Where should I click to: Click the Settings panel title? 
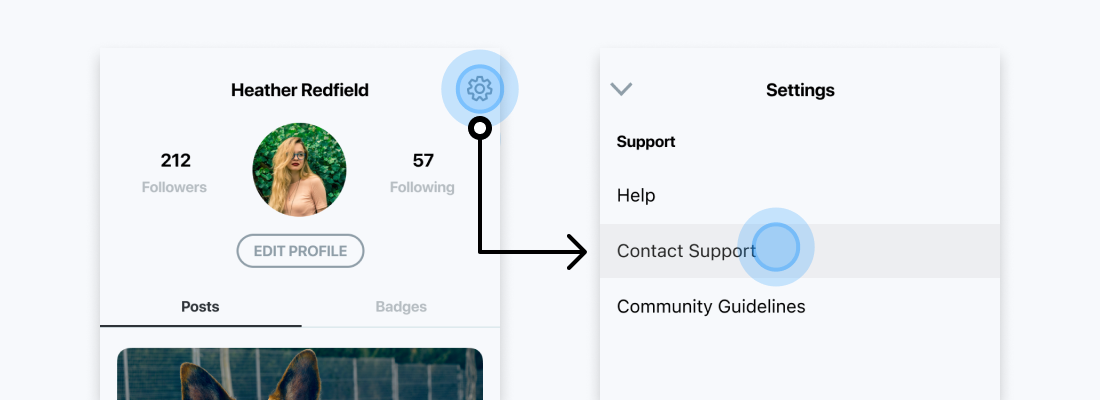[x=800, y=90]
